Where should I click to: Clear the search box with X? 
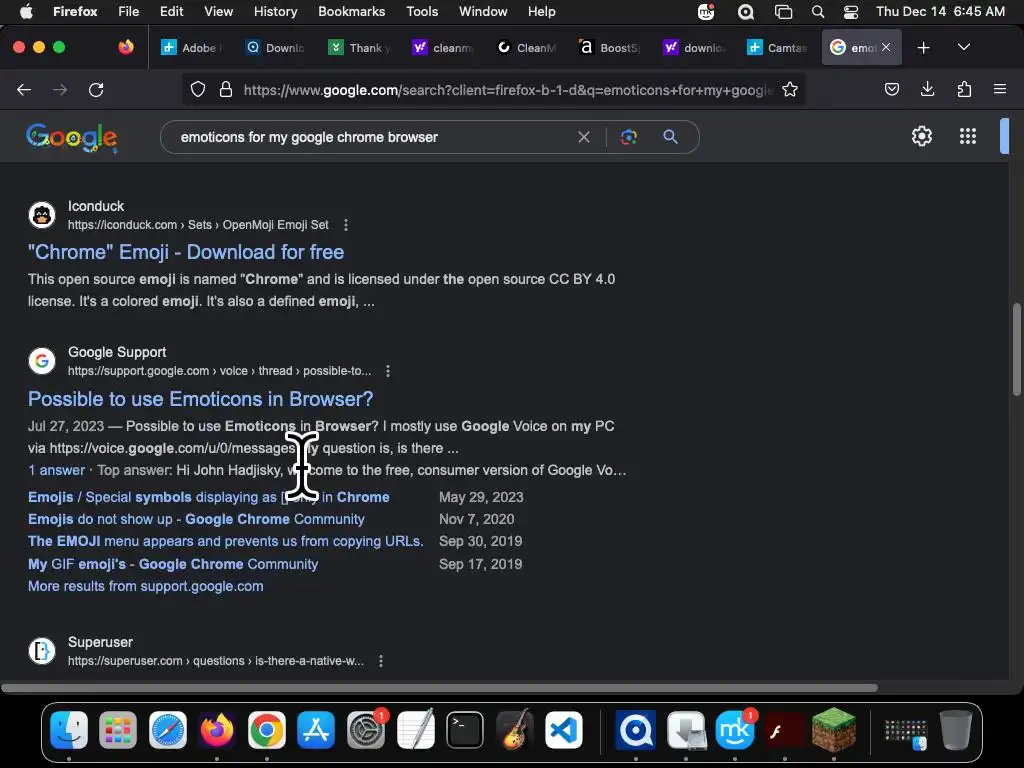[584, 137]
